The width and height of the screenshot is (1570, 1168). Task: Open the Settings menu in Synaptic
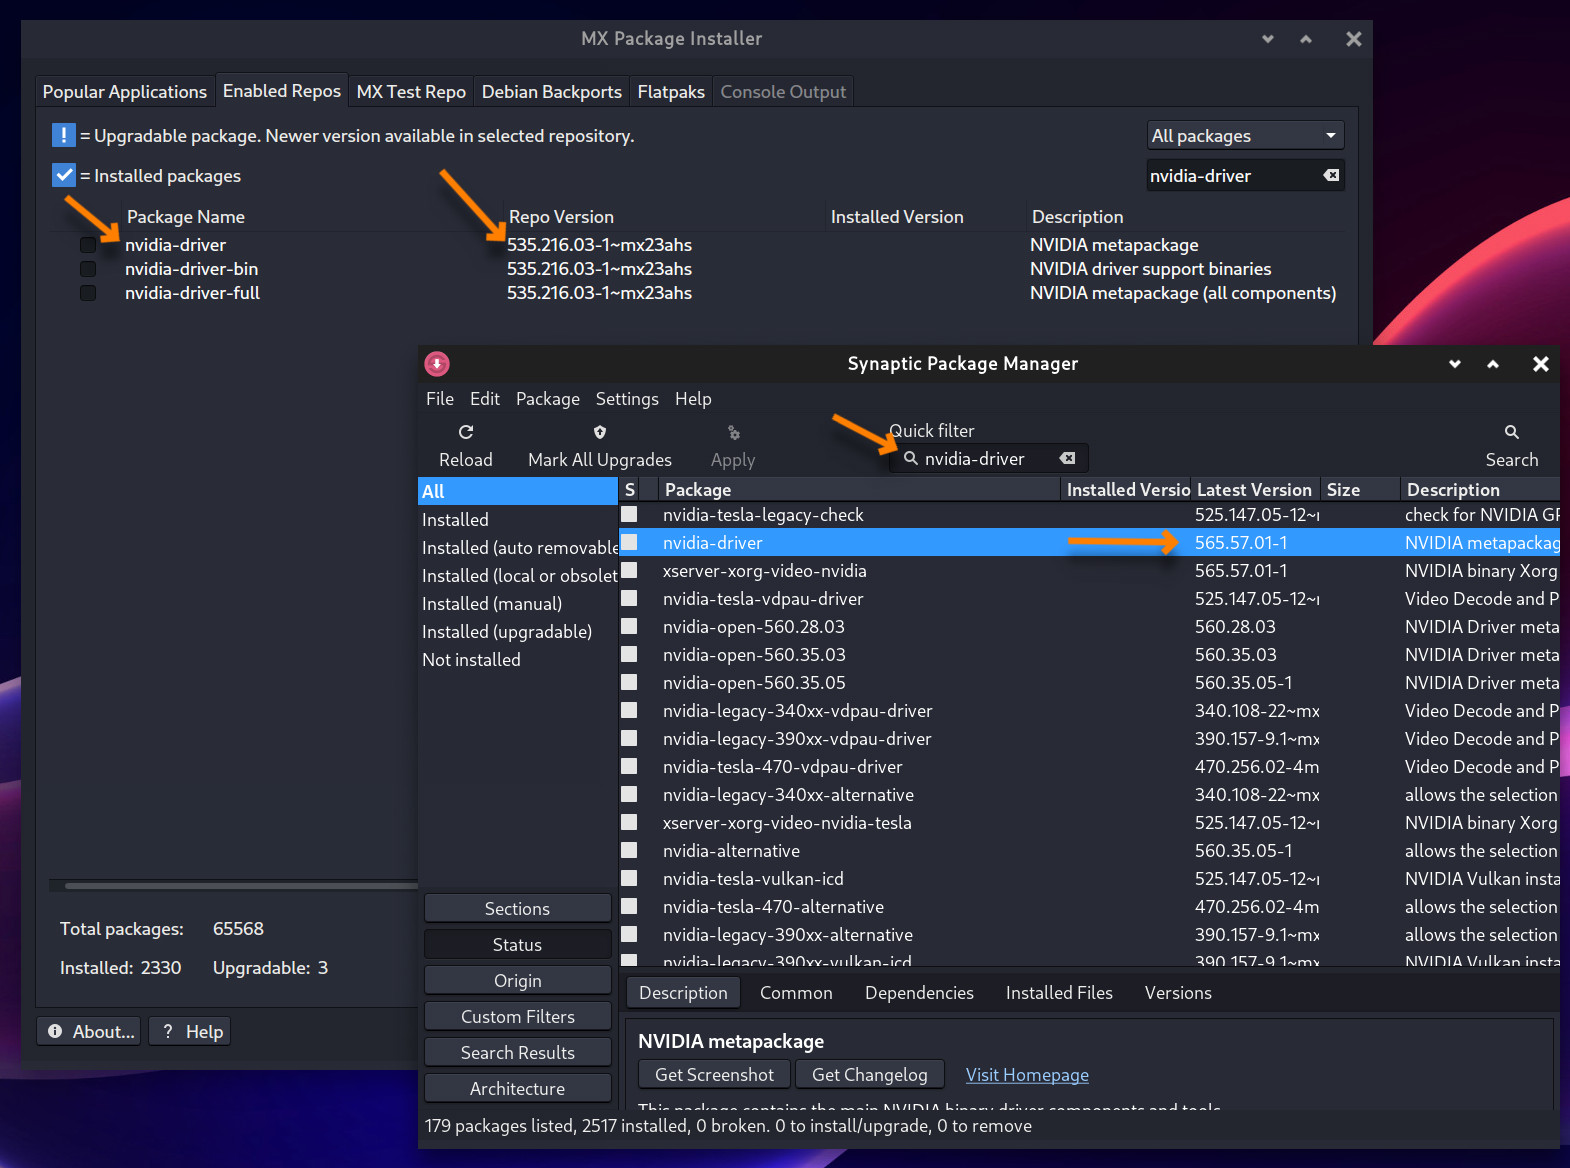(627, 399)
